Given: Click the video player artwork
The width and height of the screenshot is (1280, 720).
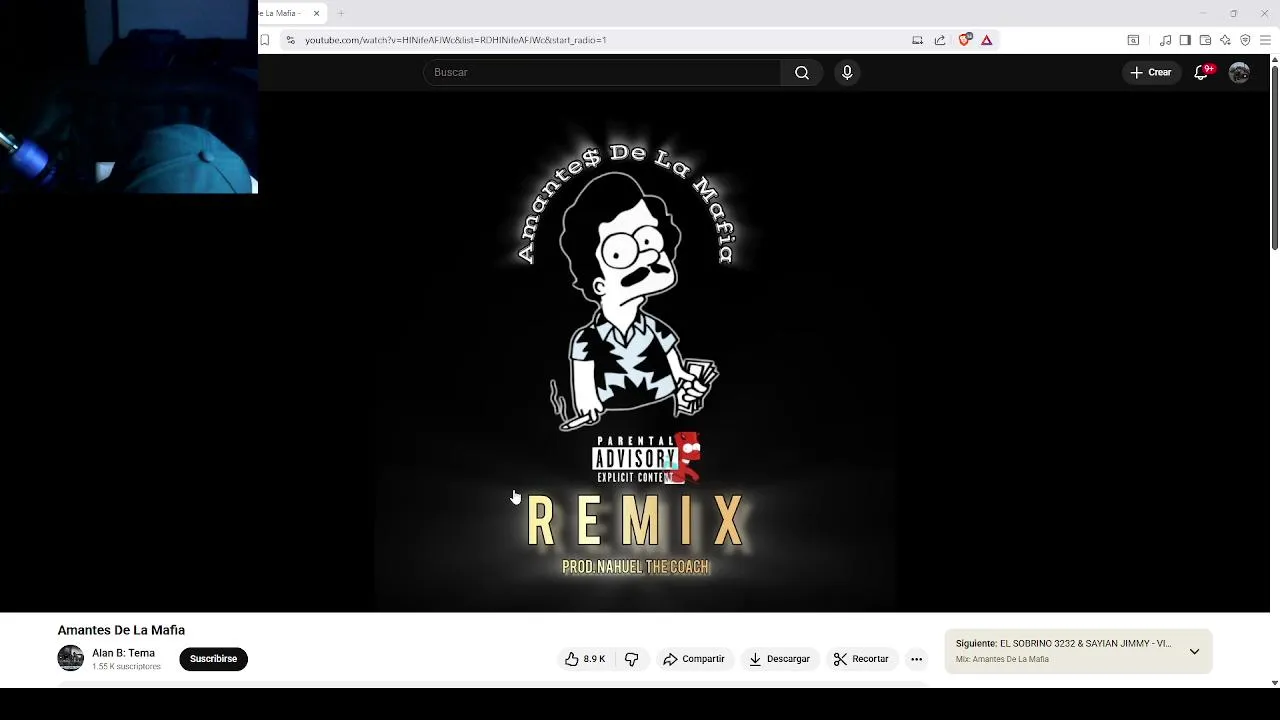Looking at the screenshot, I should click(635, 350).
